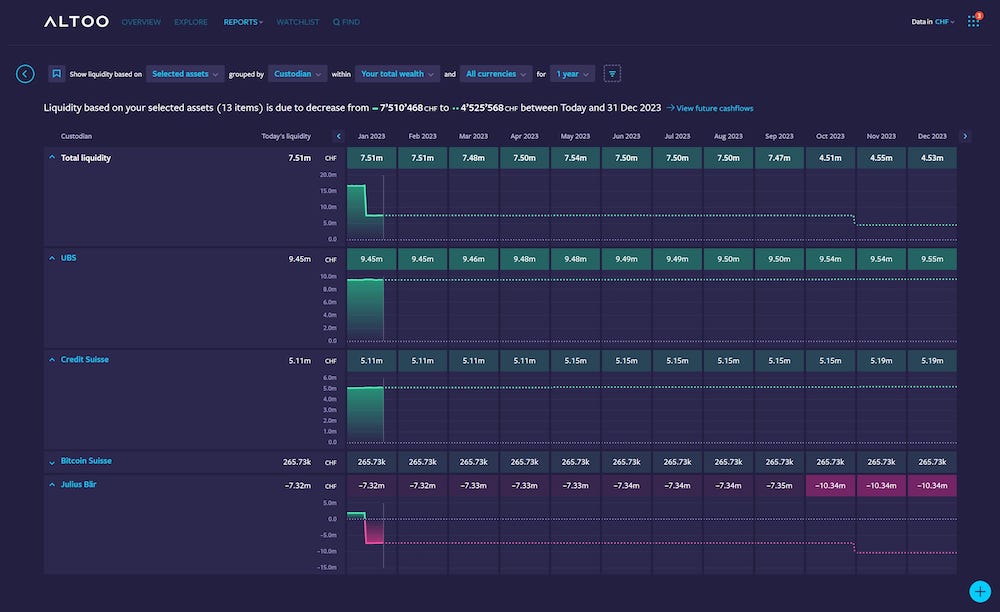Select the Dec 2023 column header

pos(931,136)
